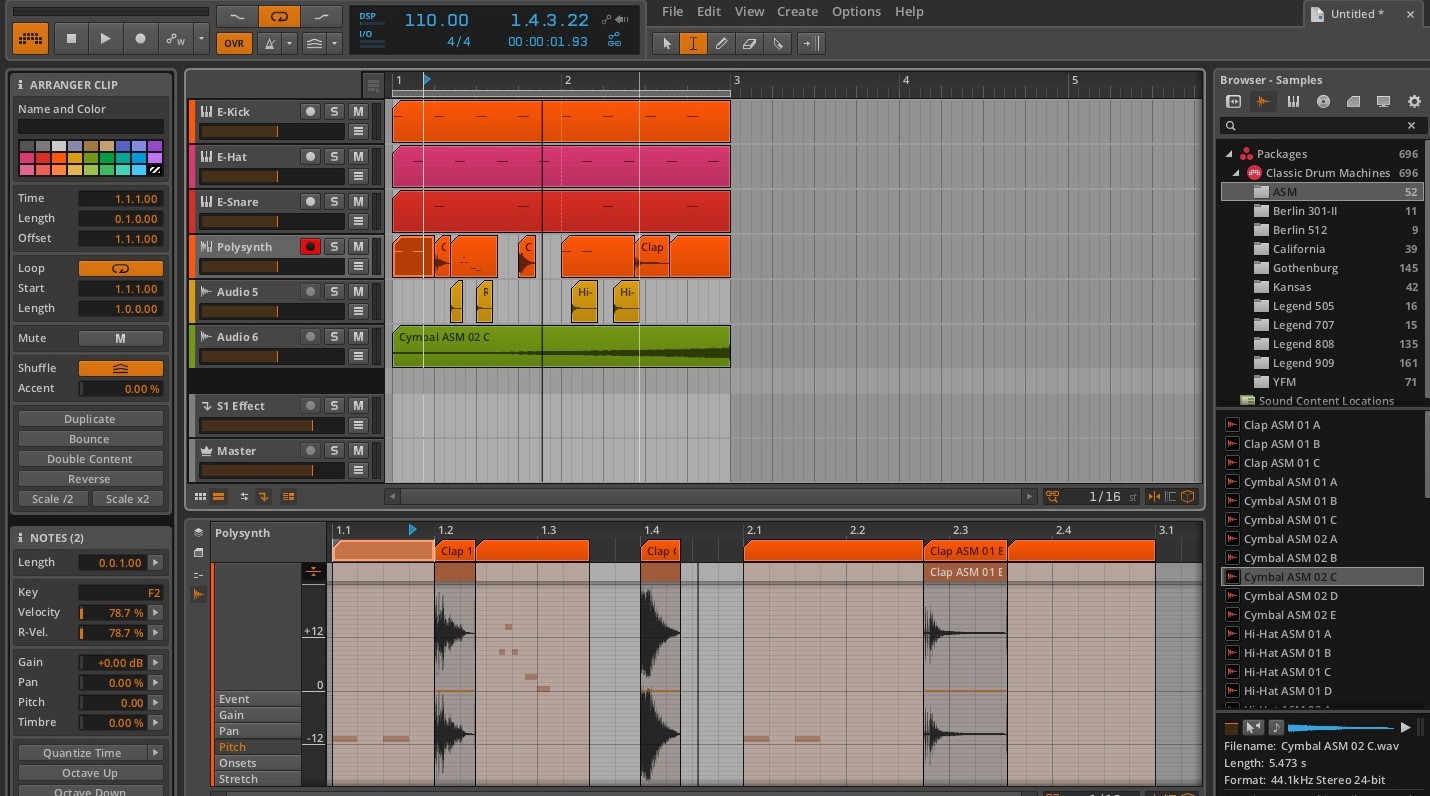Open the Create menu
This screenshot has width=1430, height=796.
coord(797,11)
